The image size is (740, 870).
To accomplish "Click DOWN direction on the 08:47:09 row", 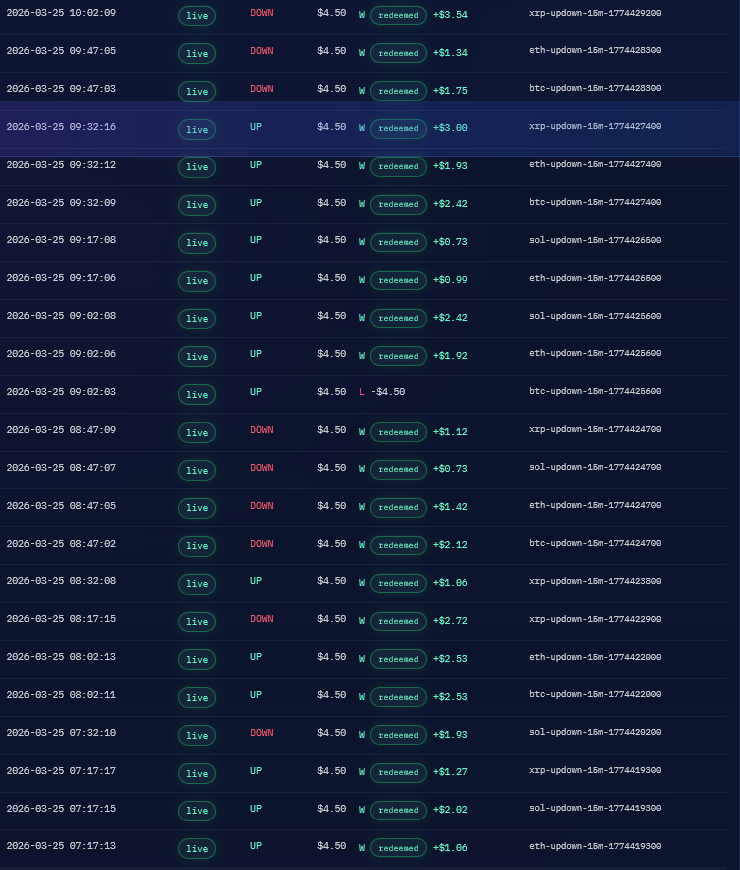I will coord(262,430).
